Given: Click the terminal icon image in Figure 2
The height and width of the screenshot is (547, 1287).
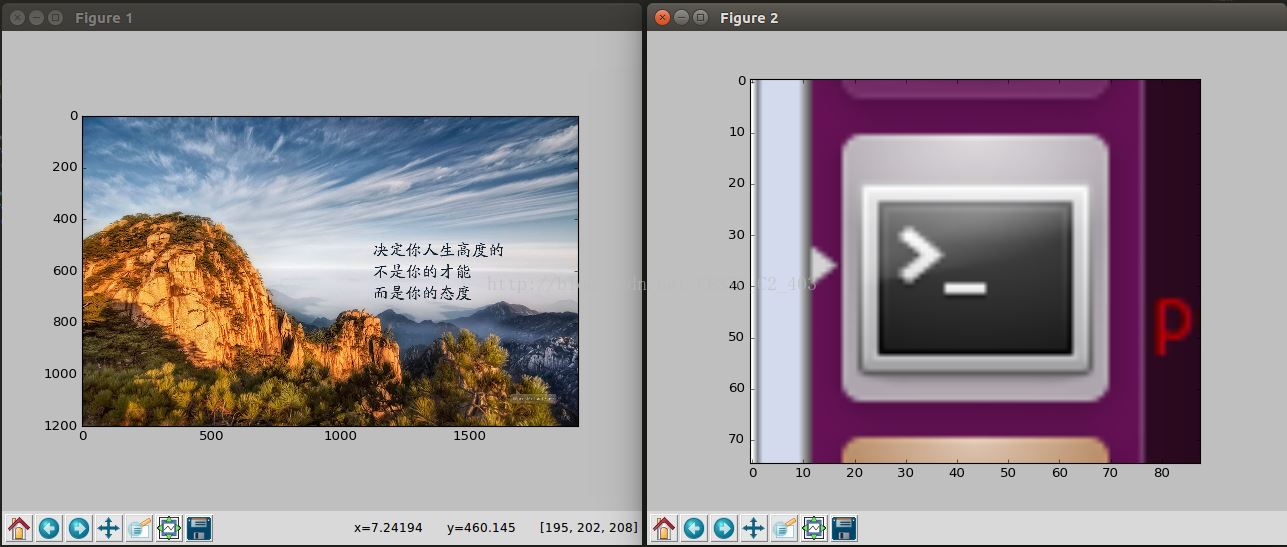Looking at the screenshot, I should point(975,271).
